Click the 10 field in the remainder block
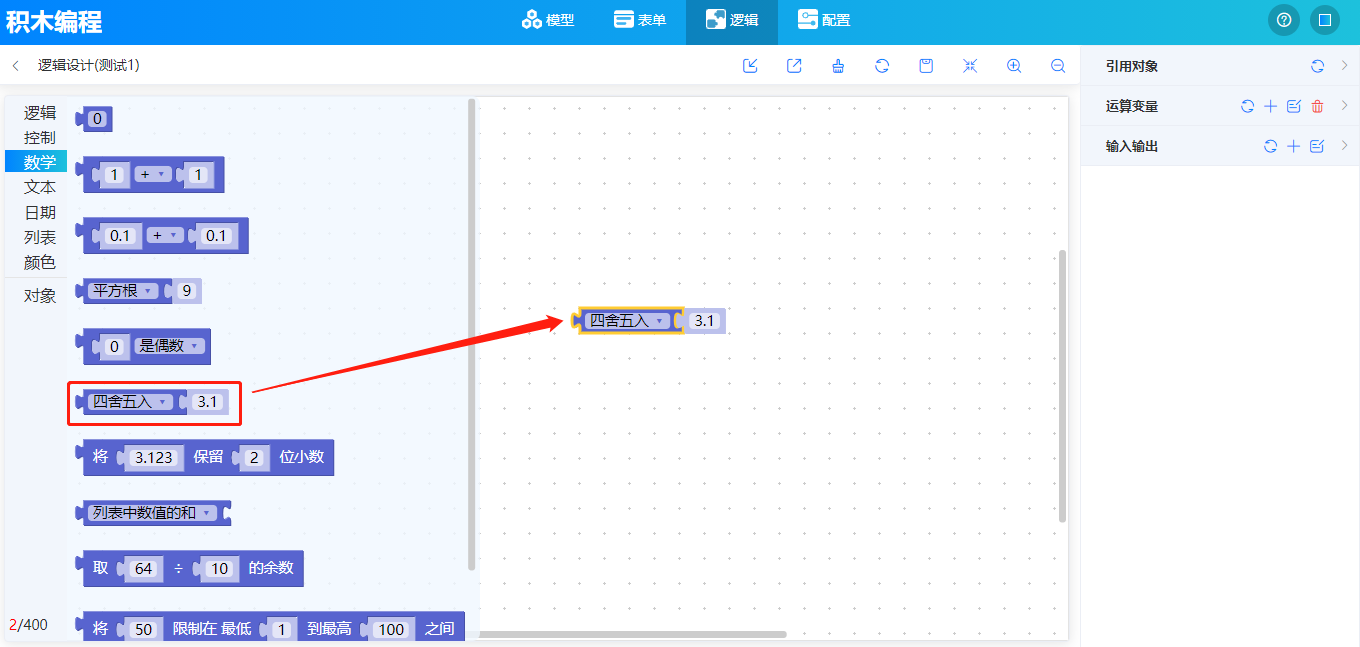 pos(219,568)
